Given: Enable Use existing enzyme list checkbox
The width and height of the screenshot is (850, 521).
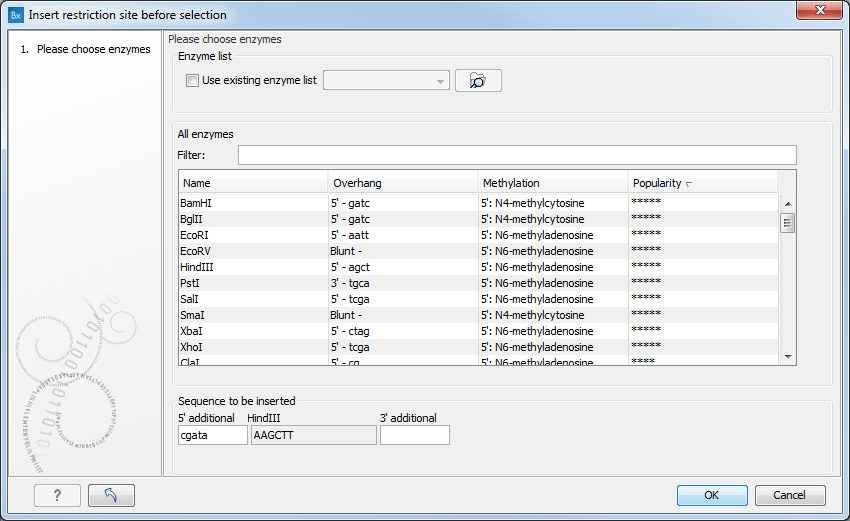Looking at the screenshot, I should point(193,81).
